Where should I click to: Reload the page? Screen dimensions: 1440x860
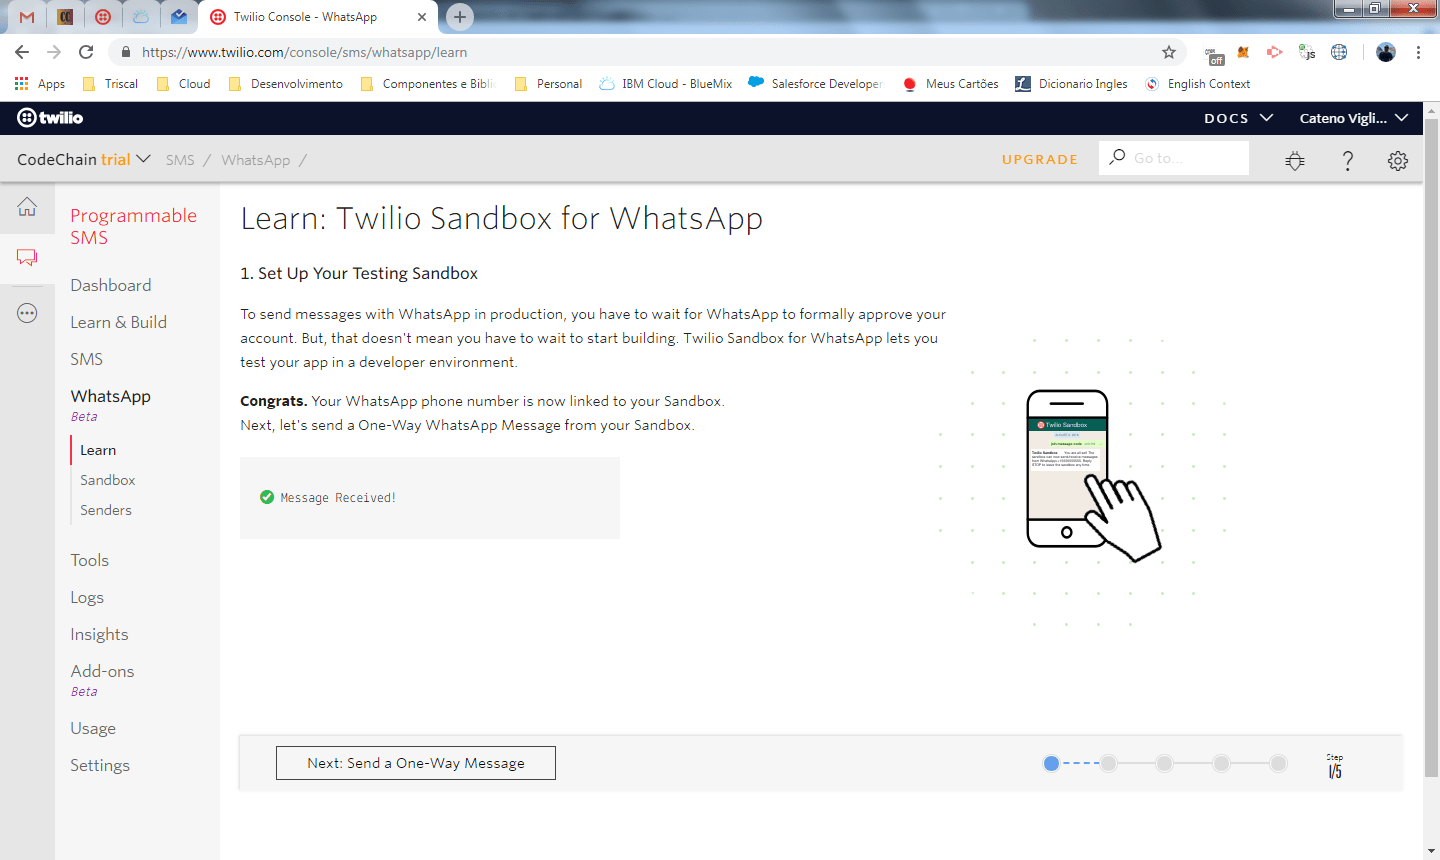coord(86,52)
